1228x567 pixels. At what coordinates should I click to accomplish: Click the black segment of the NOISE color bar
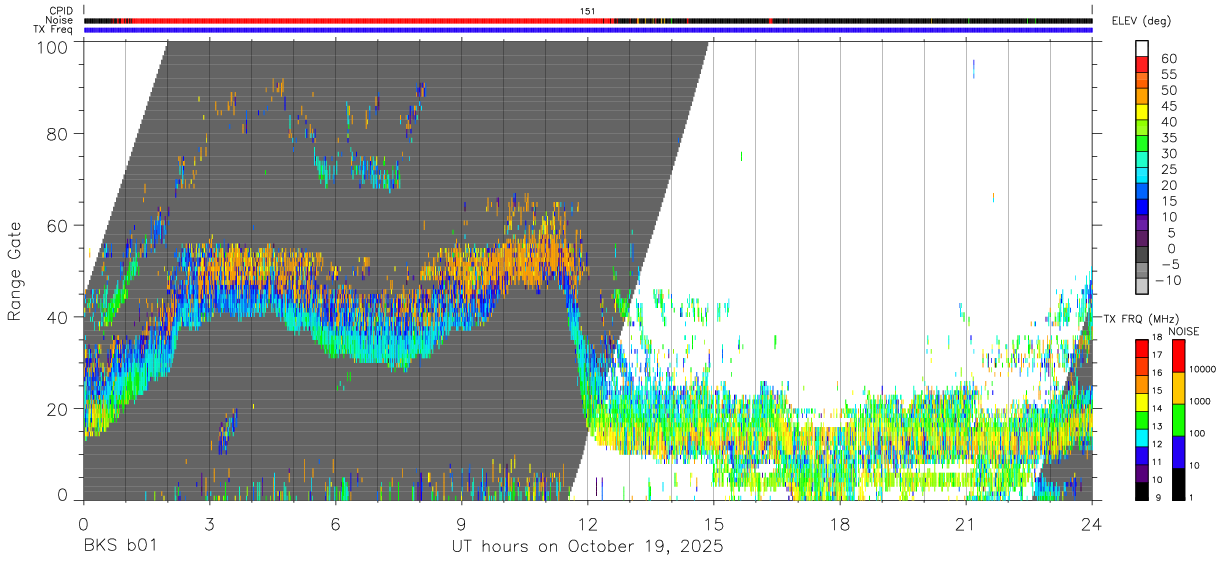(x=1178, y=483)
